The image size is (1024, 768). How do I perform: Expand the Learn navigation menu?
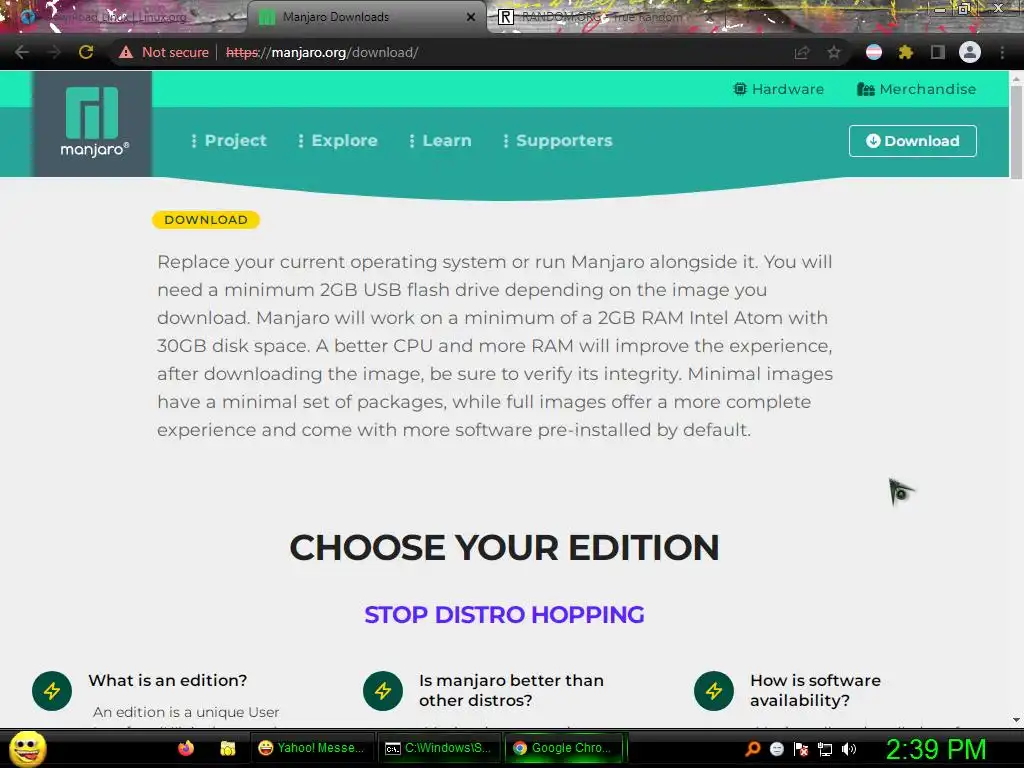pos(440,140)
